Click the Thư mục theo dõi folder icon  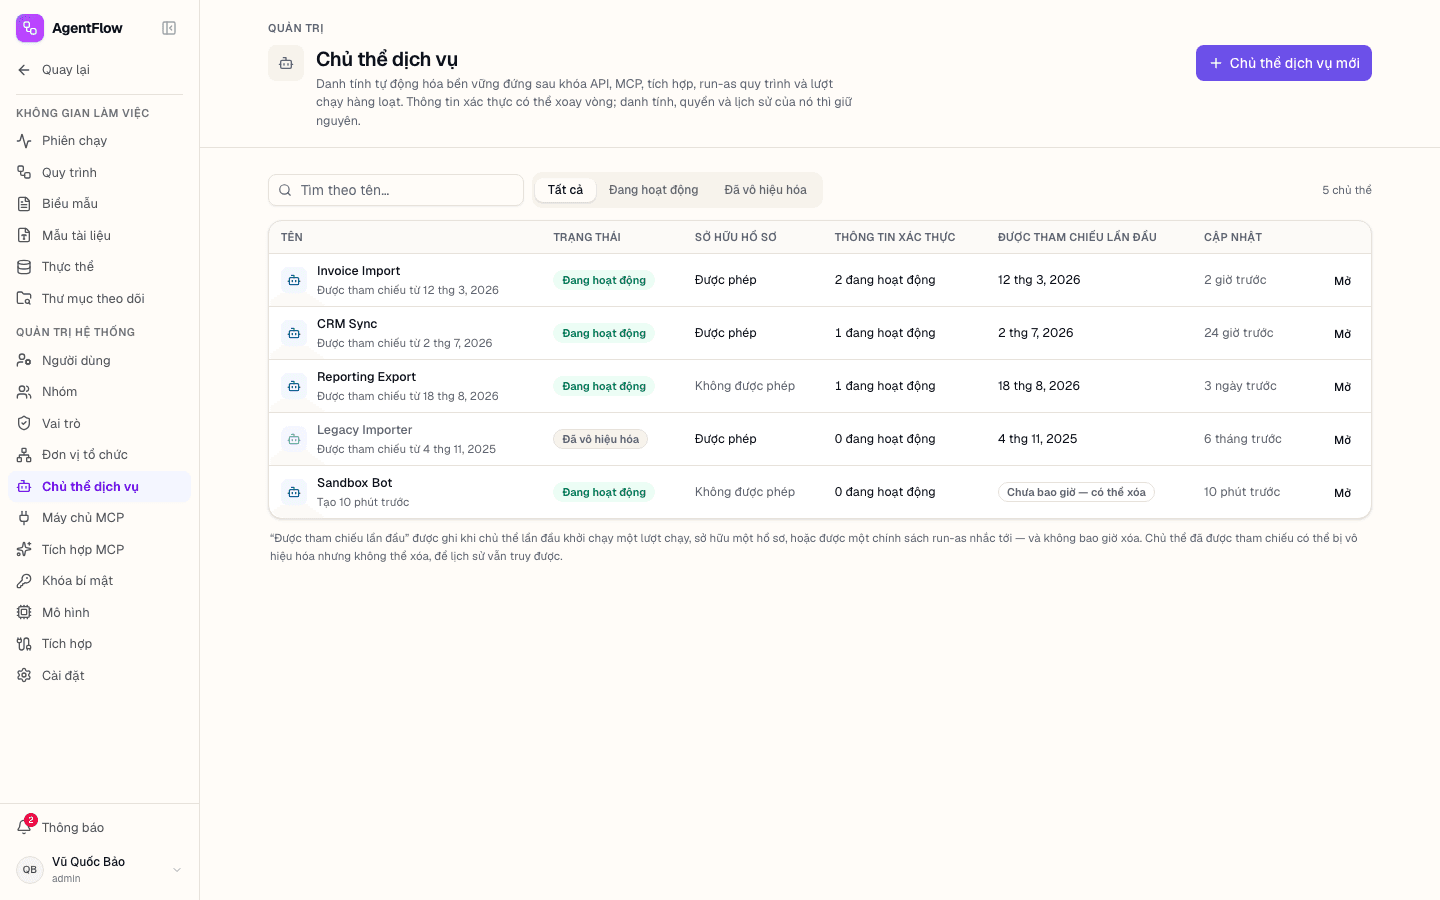pos(24,299)
